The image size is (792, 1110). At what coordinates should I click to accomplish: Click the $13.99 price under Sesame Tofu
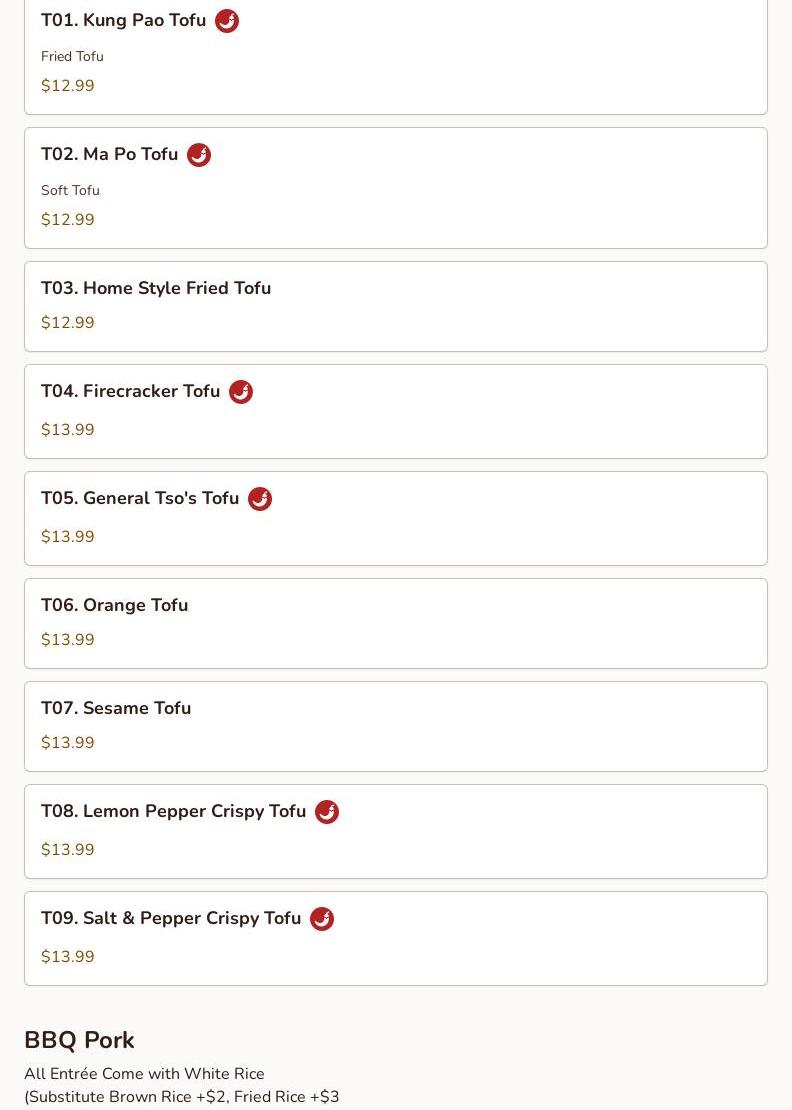68,743
